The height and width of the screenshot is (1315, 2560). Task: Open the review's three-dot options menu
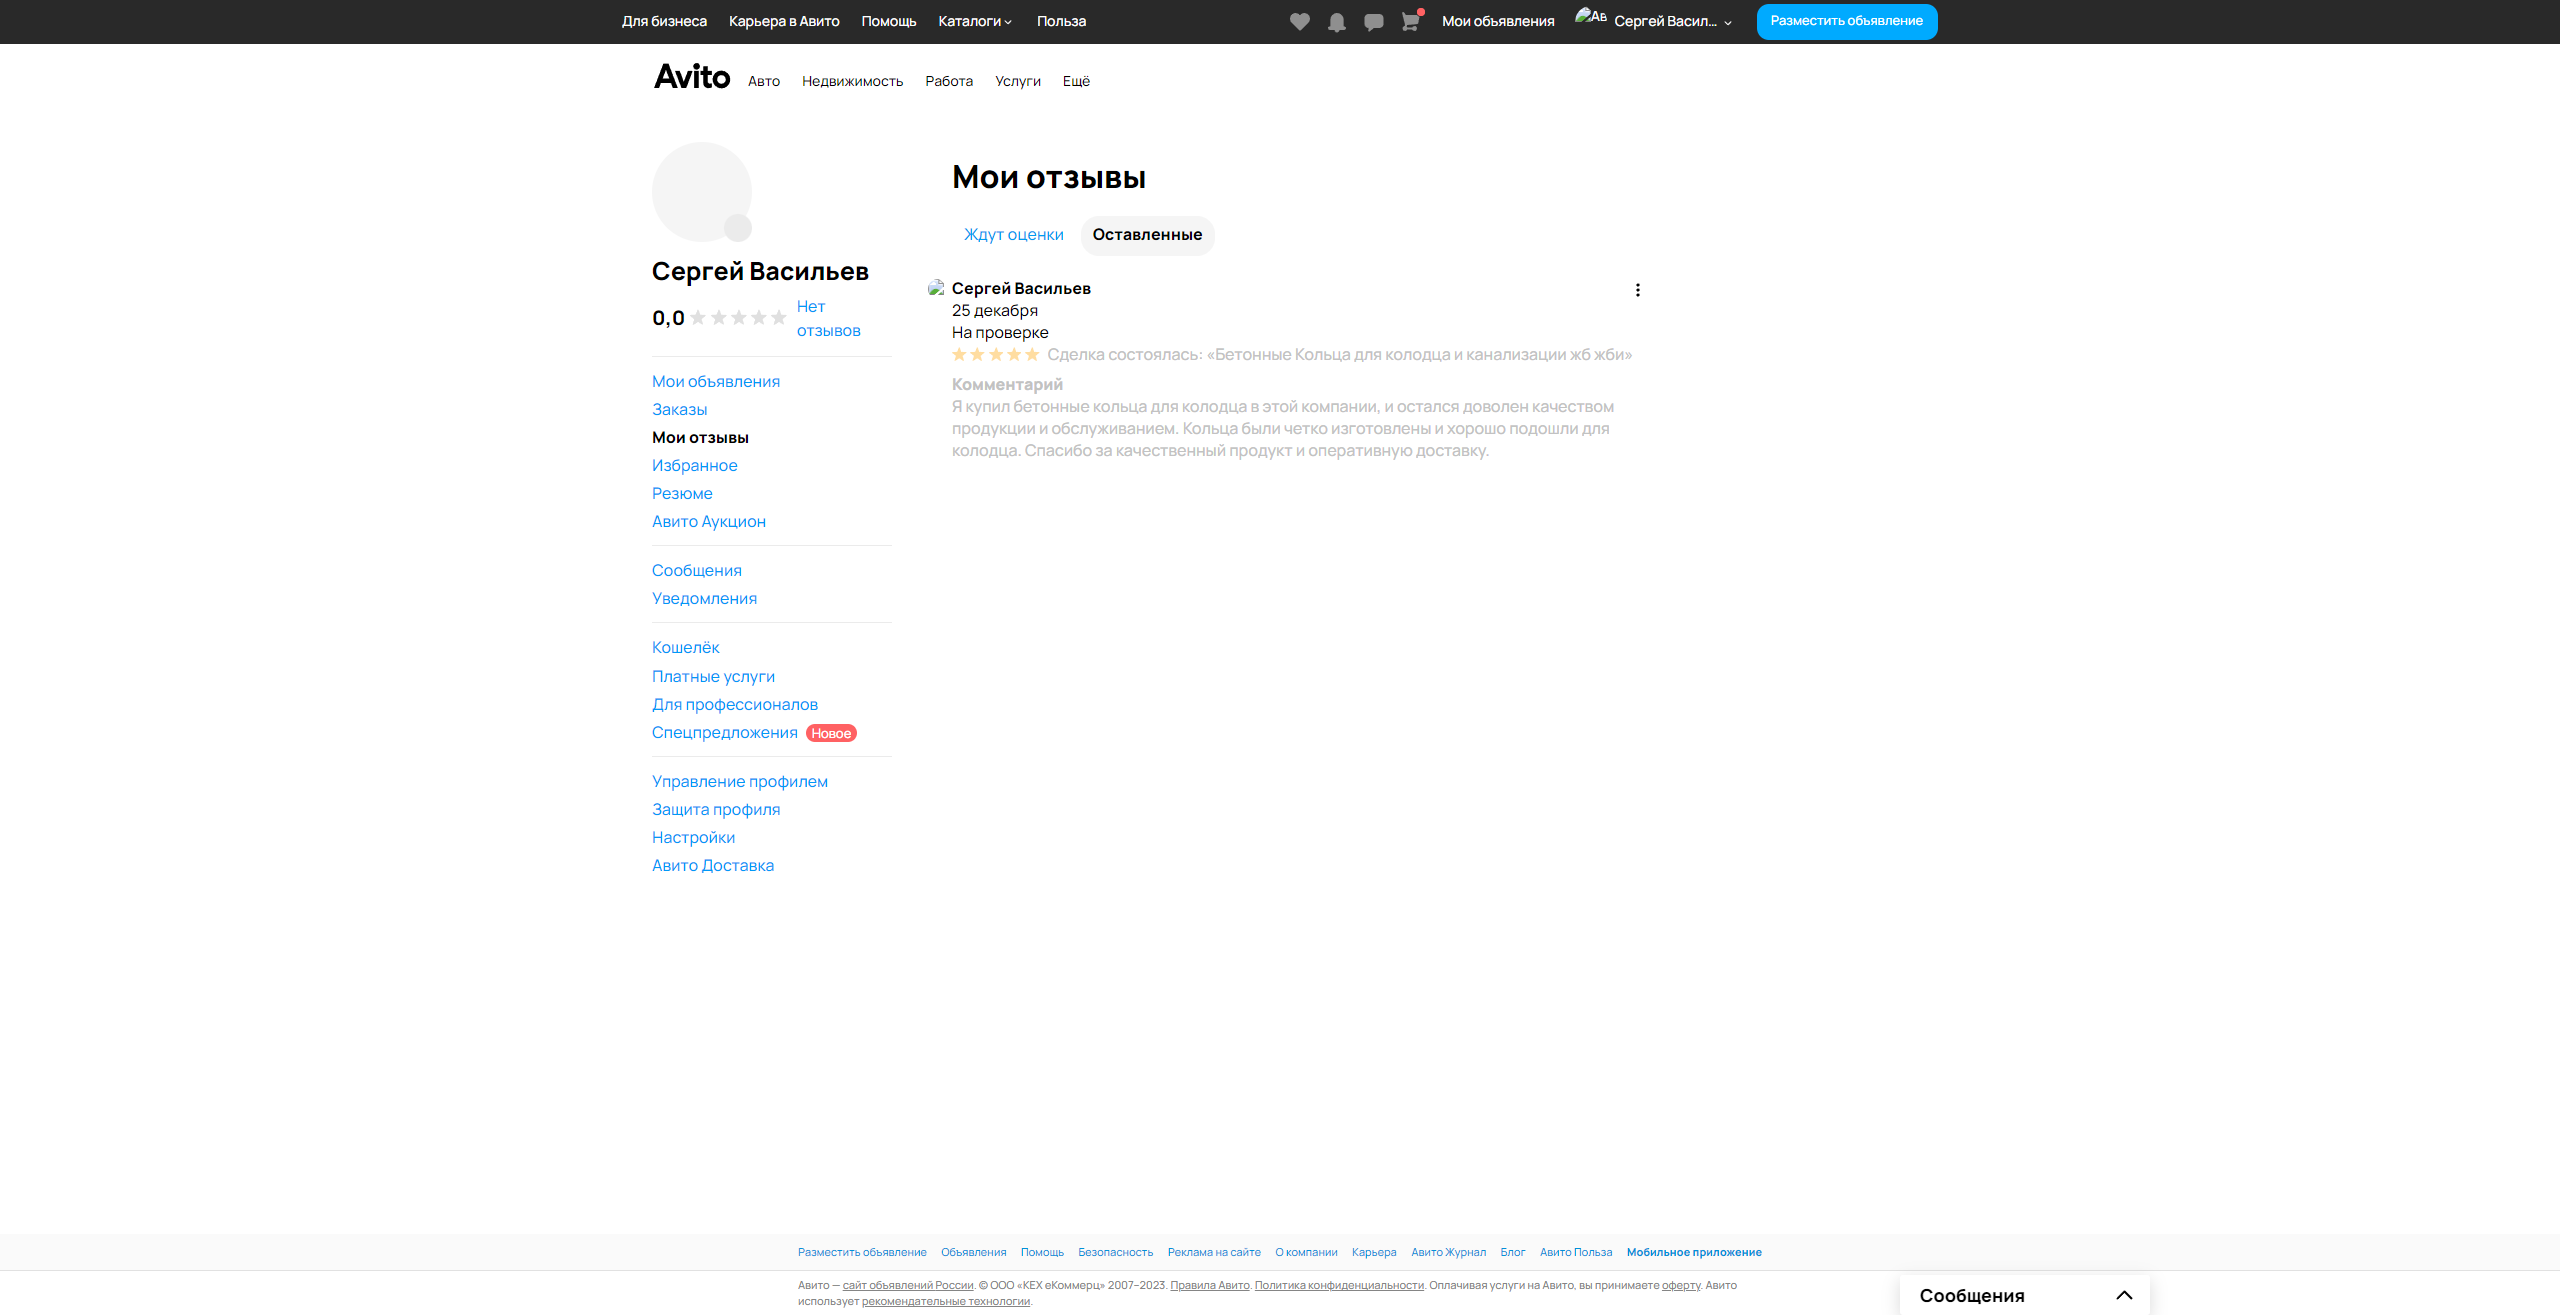1637,290
